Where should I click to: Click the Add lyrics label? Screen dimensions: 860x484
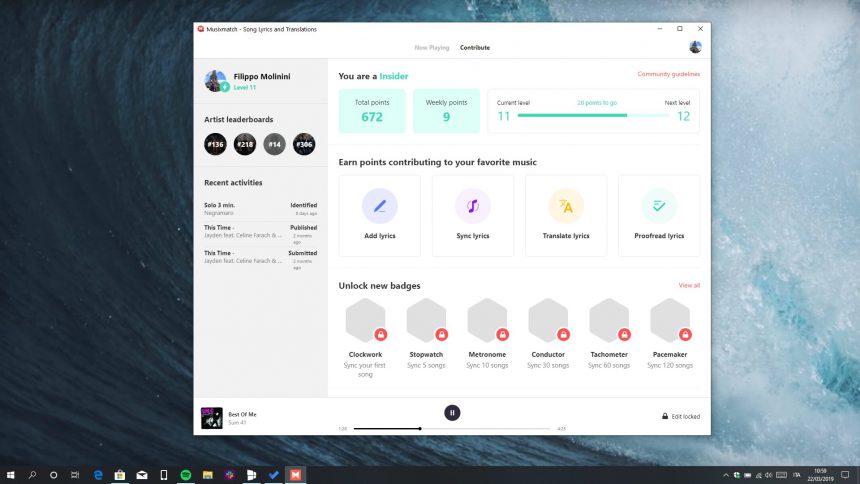(x=380, y=236)
